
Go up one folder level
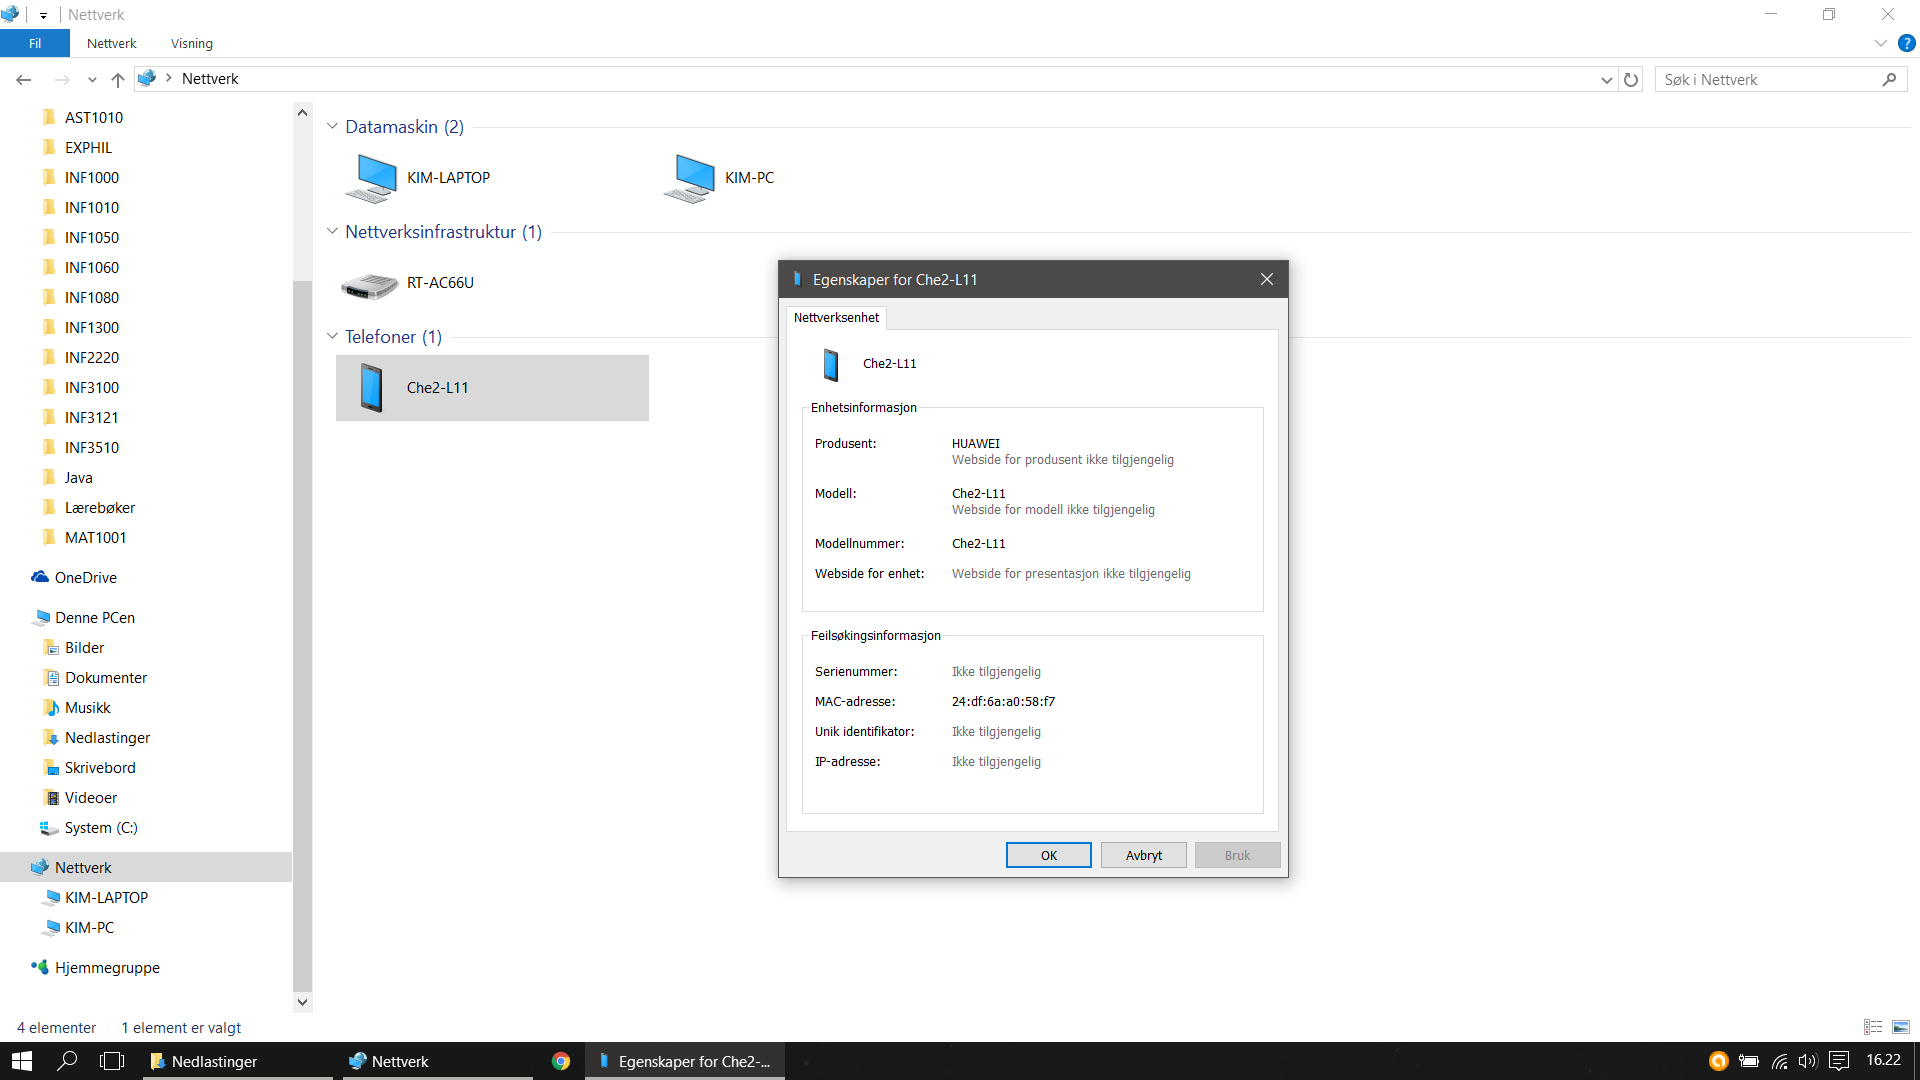point(118,79)
